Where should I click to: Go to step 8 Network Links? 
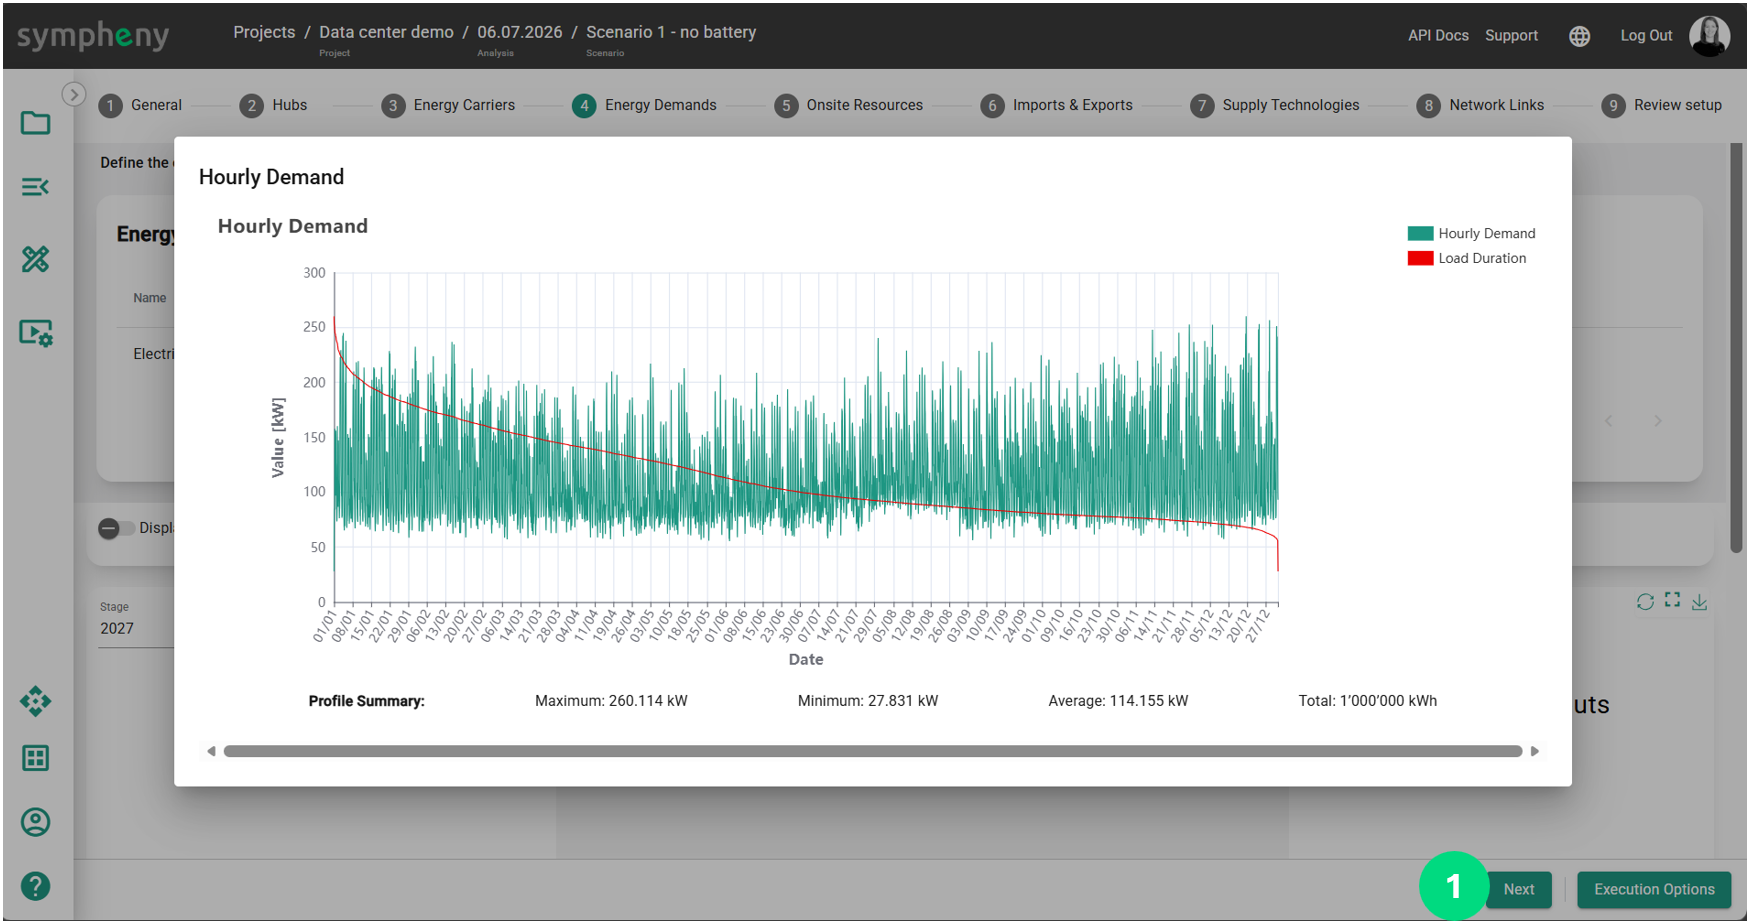1480,105
